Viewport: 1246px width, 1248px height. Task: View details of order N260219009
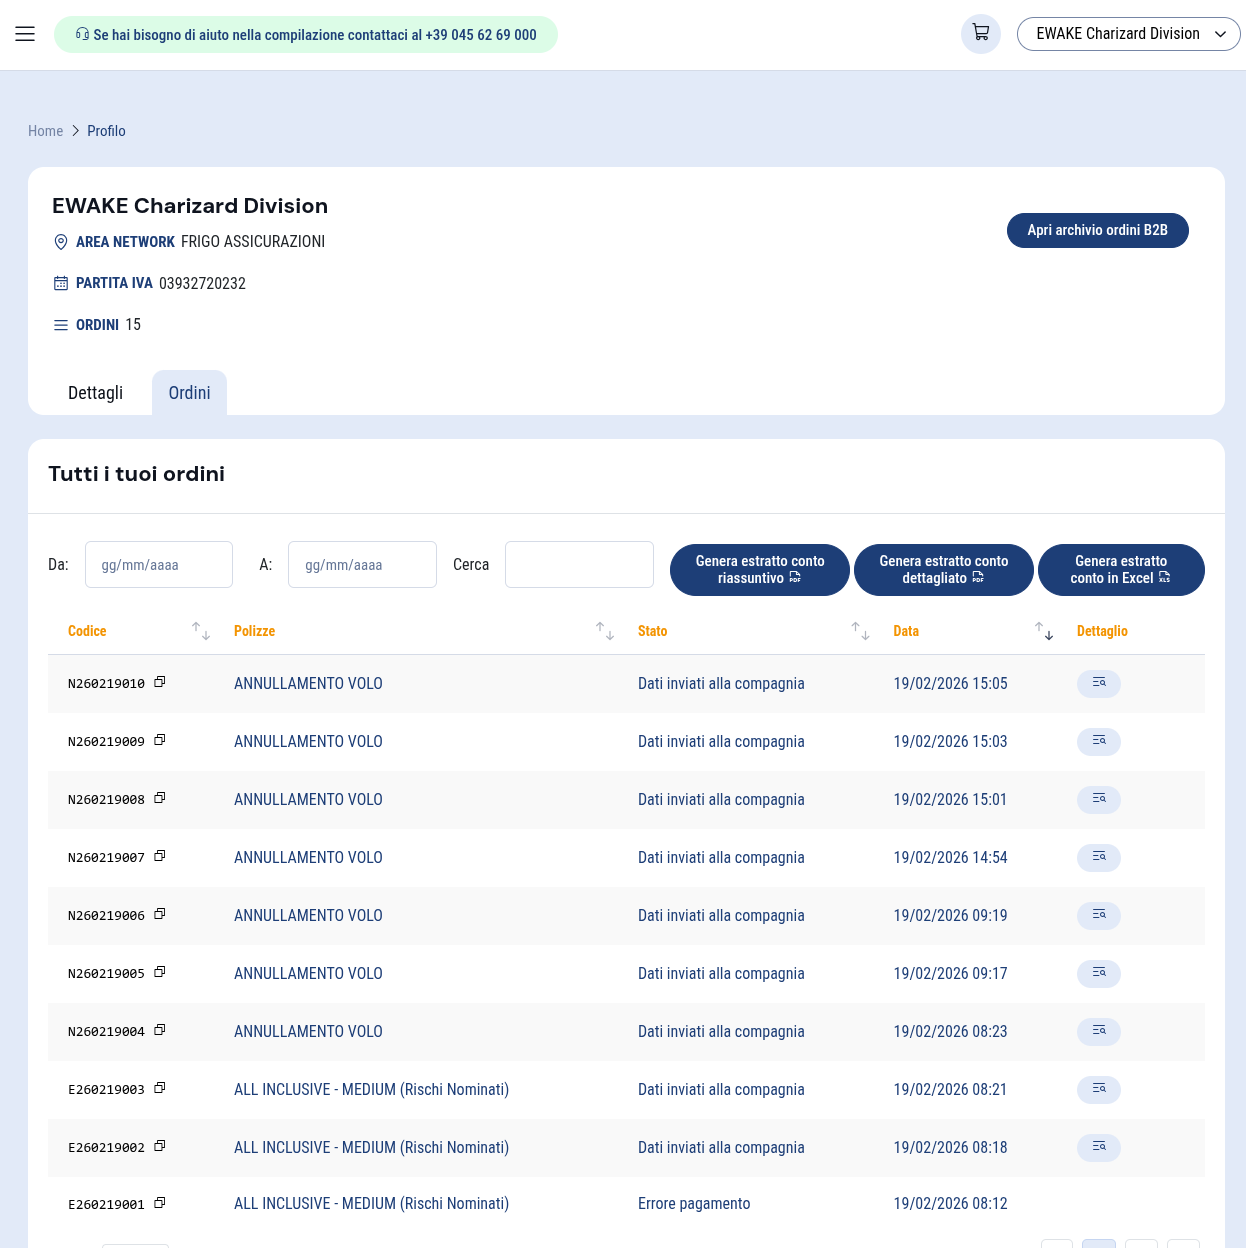point(1098,741)
